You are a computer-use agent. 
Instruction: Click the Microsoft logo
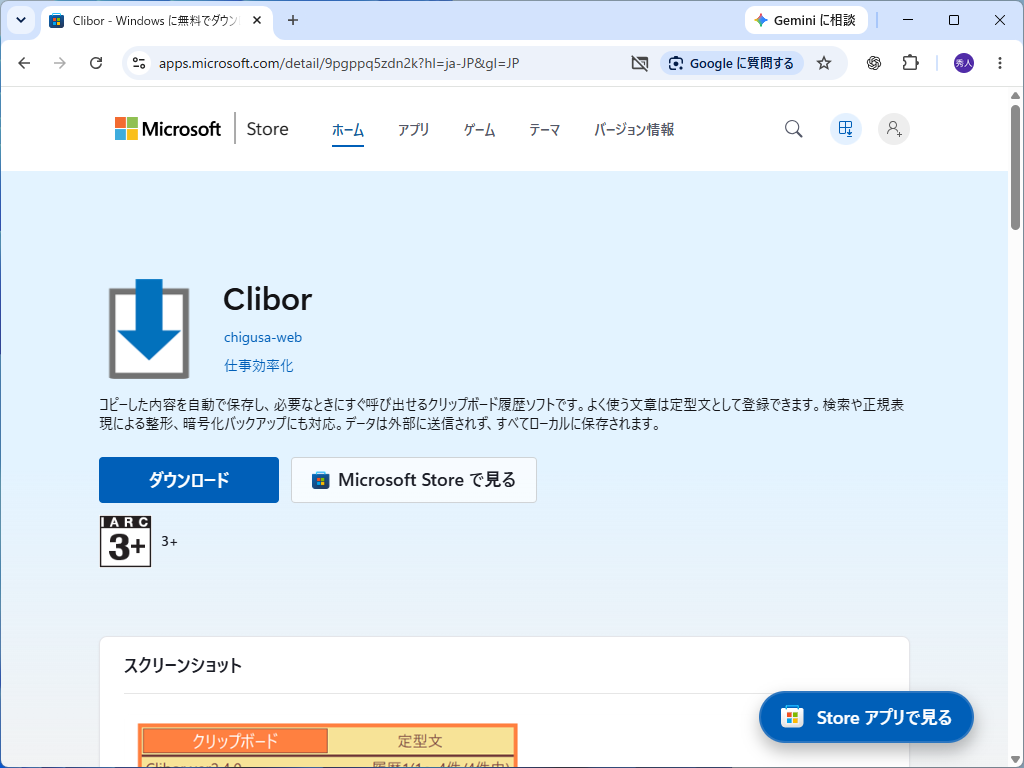point(168,129)
